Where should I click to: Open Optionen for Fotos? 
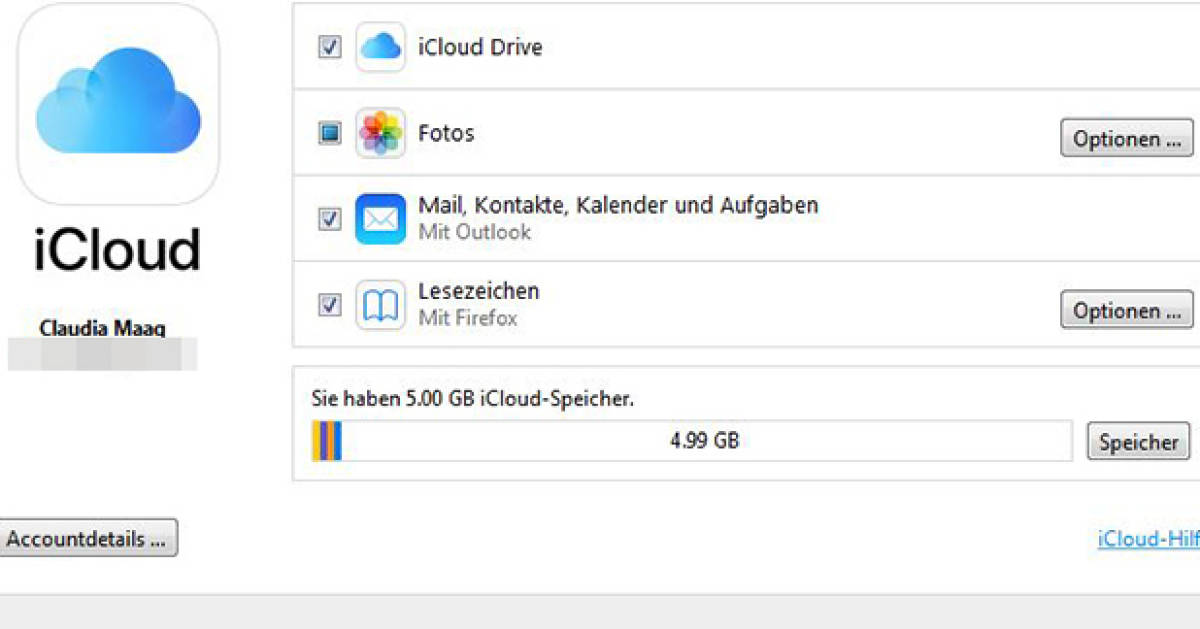pos(1127,139)
